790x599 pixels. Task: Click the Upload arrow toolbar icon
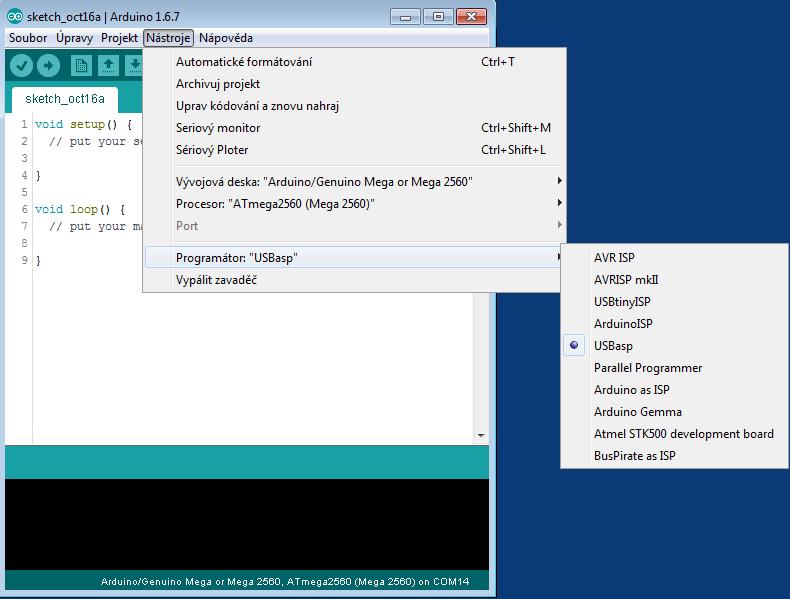pos(48,66)
